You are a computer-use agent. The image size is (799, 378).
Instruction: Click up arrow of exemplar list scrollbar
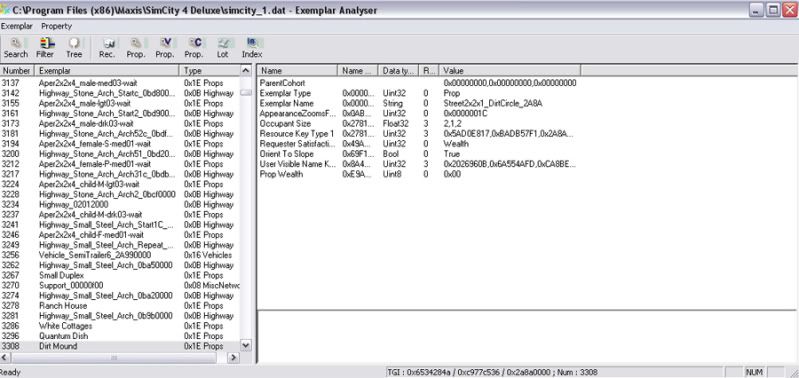click(x=246, y=71)
